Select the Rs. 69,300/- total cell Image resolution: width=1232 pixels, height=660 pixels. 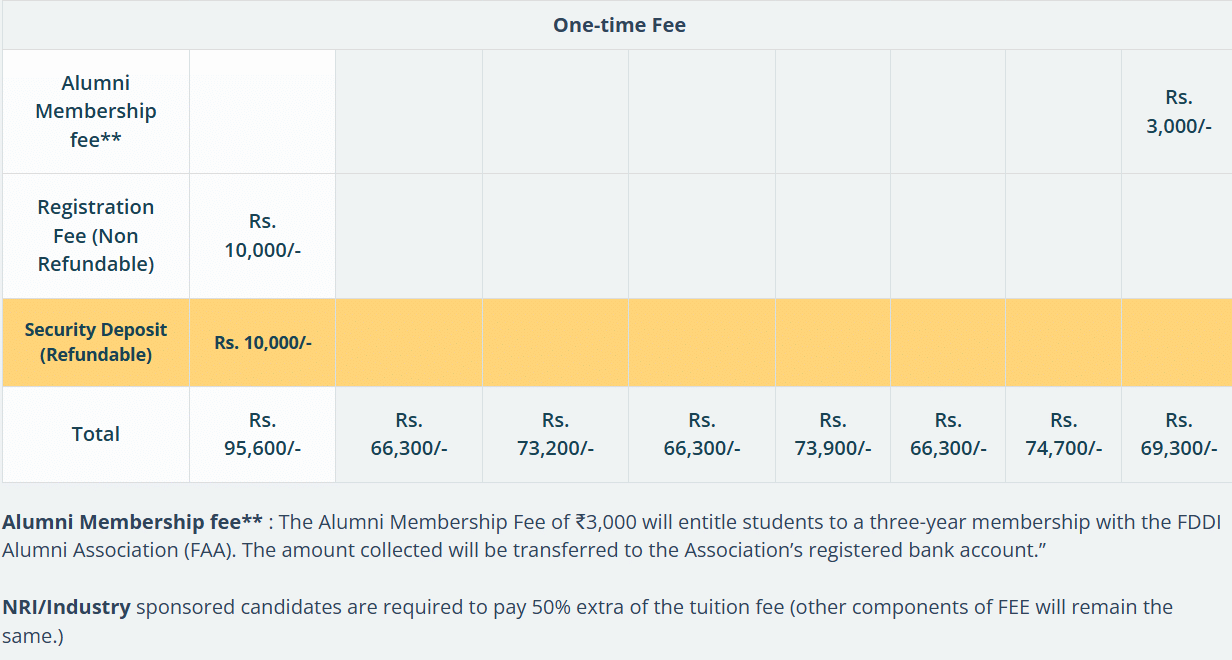pyautogui.click(x=1178, y=434)
